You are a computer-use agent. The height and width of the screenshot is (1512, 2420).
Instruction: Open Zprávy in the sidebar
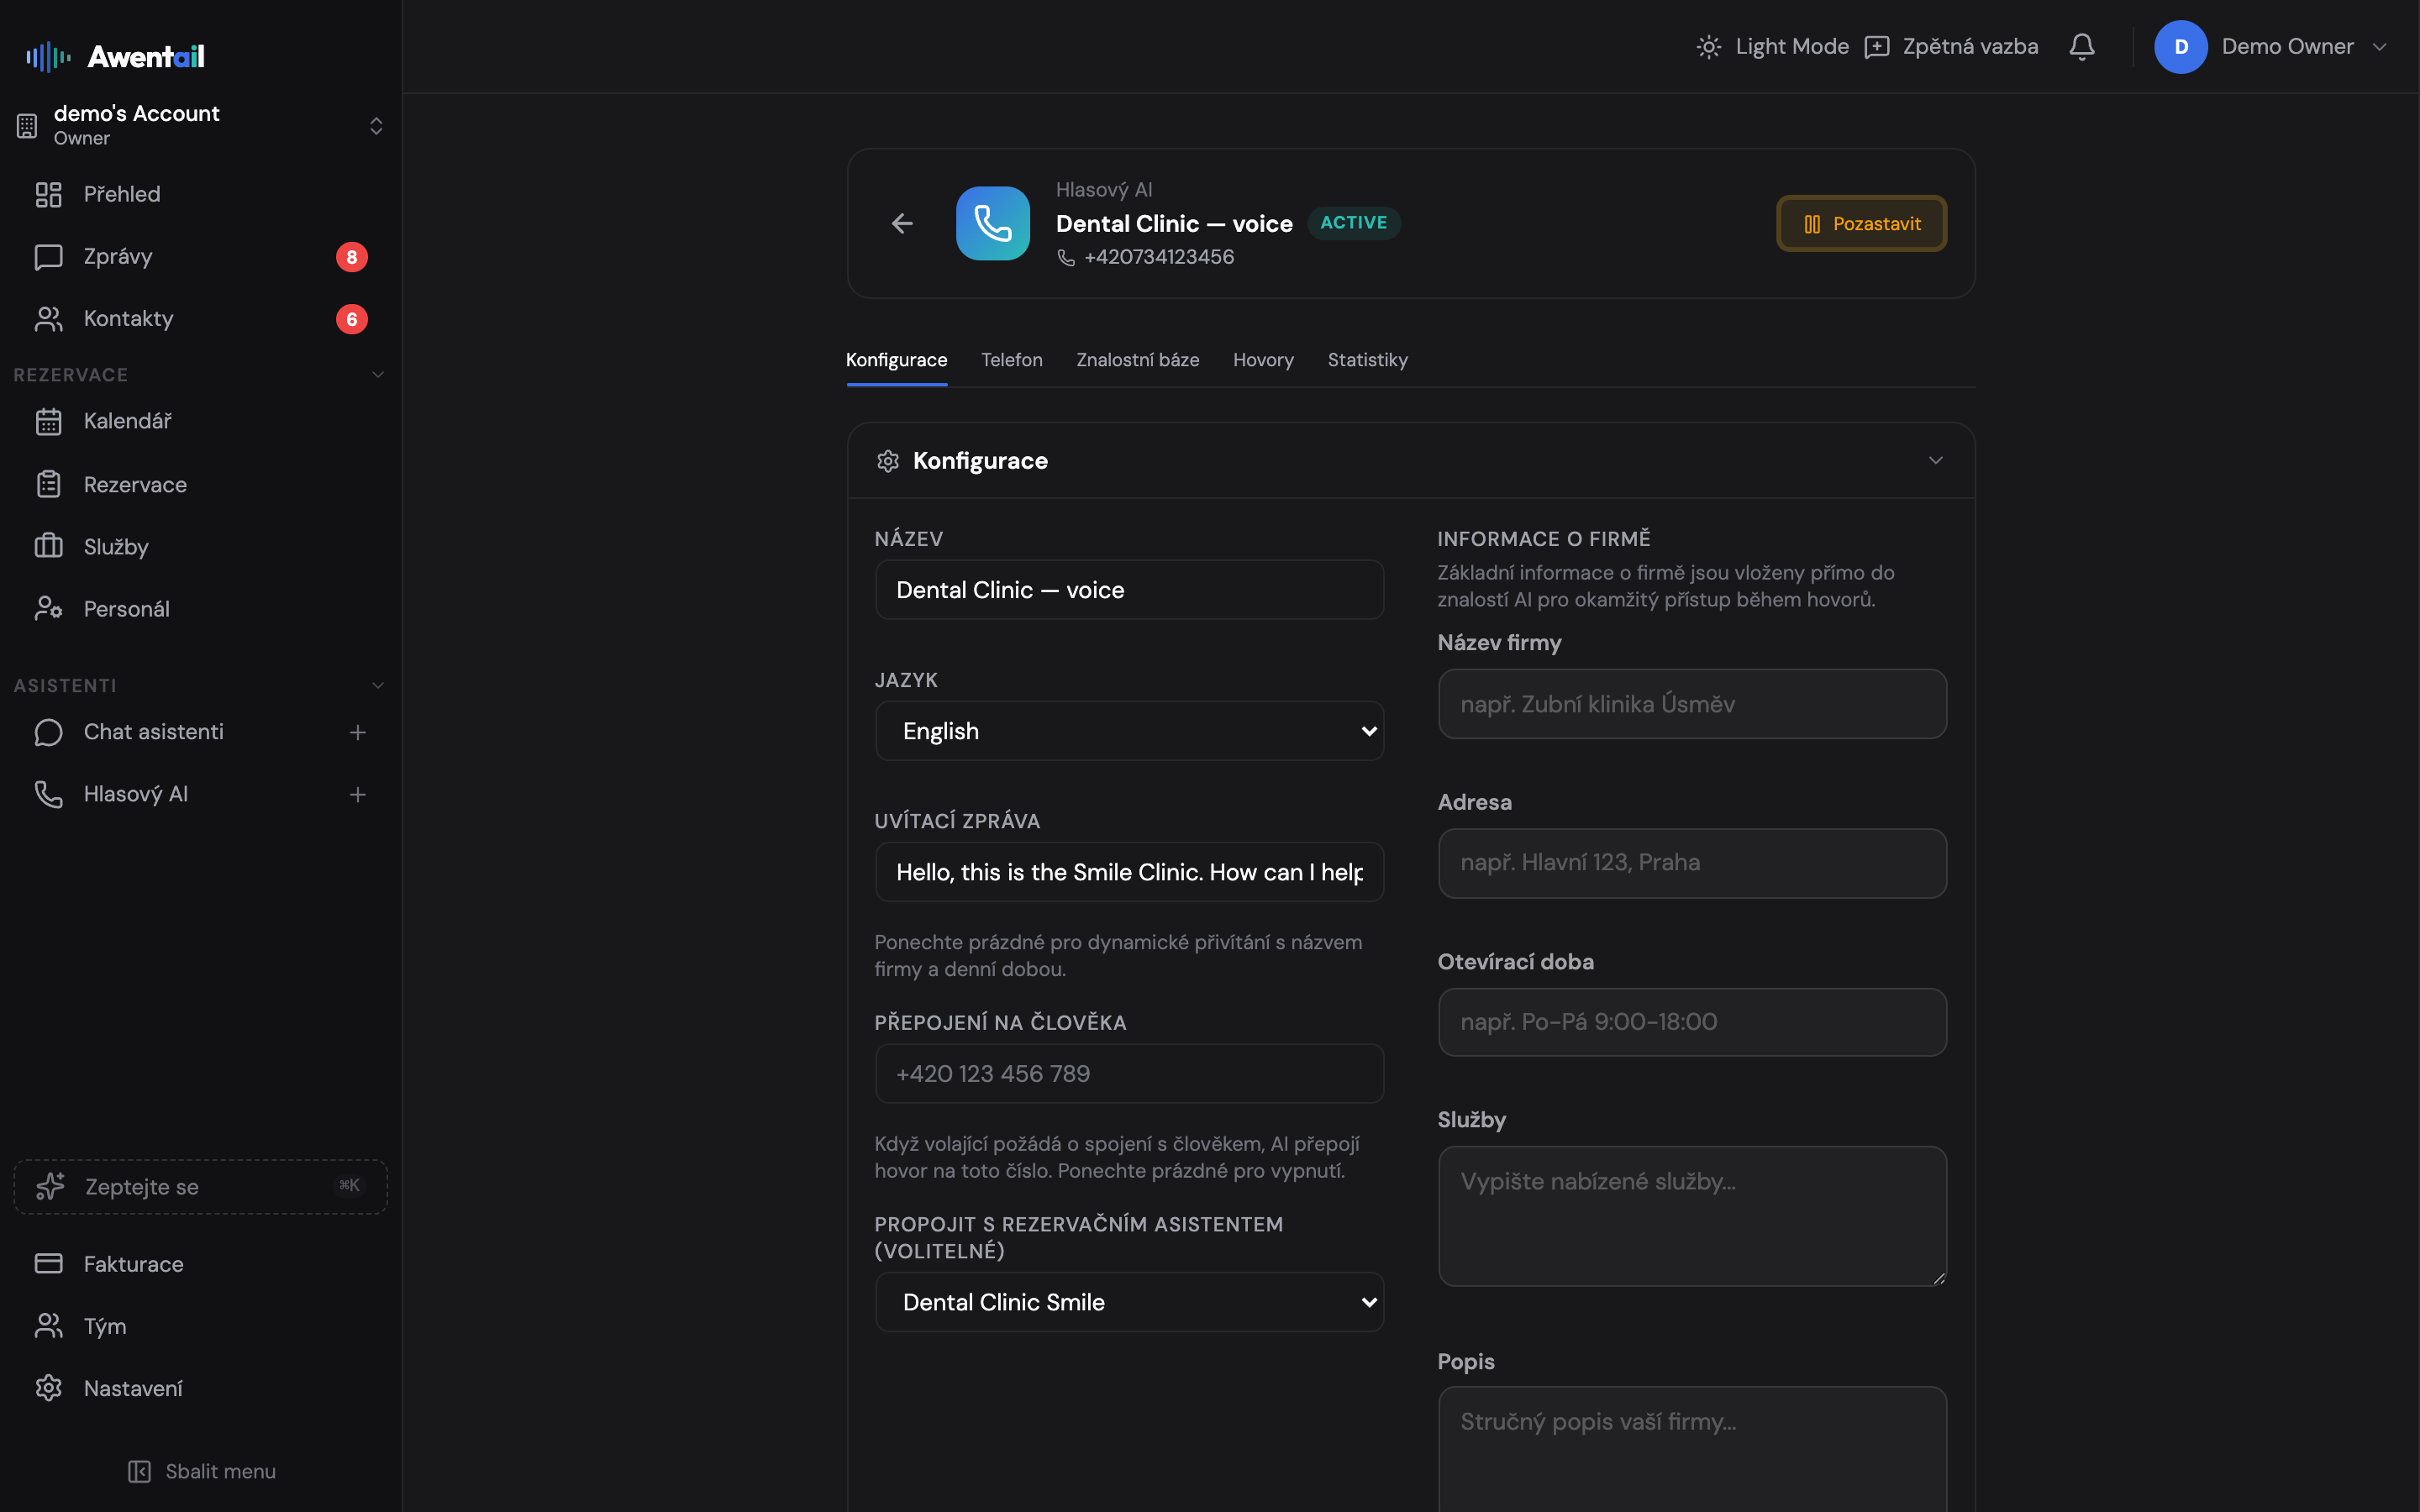[200, 257]
